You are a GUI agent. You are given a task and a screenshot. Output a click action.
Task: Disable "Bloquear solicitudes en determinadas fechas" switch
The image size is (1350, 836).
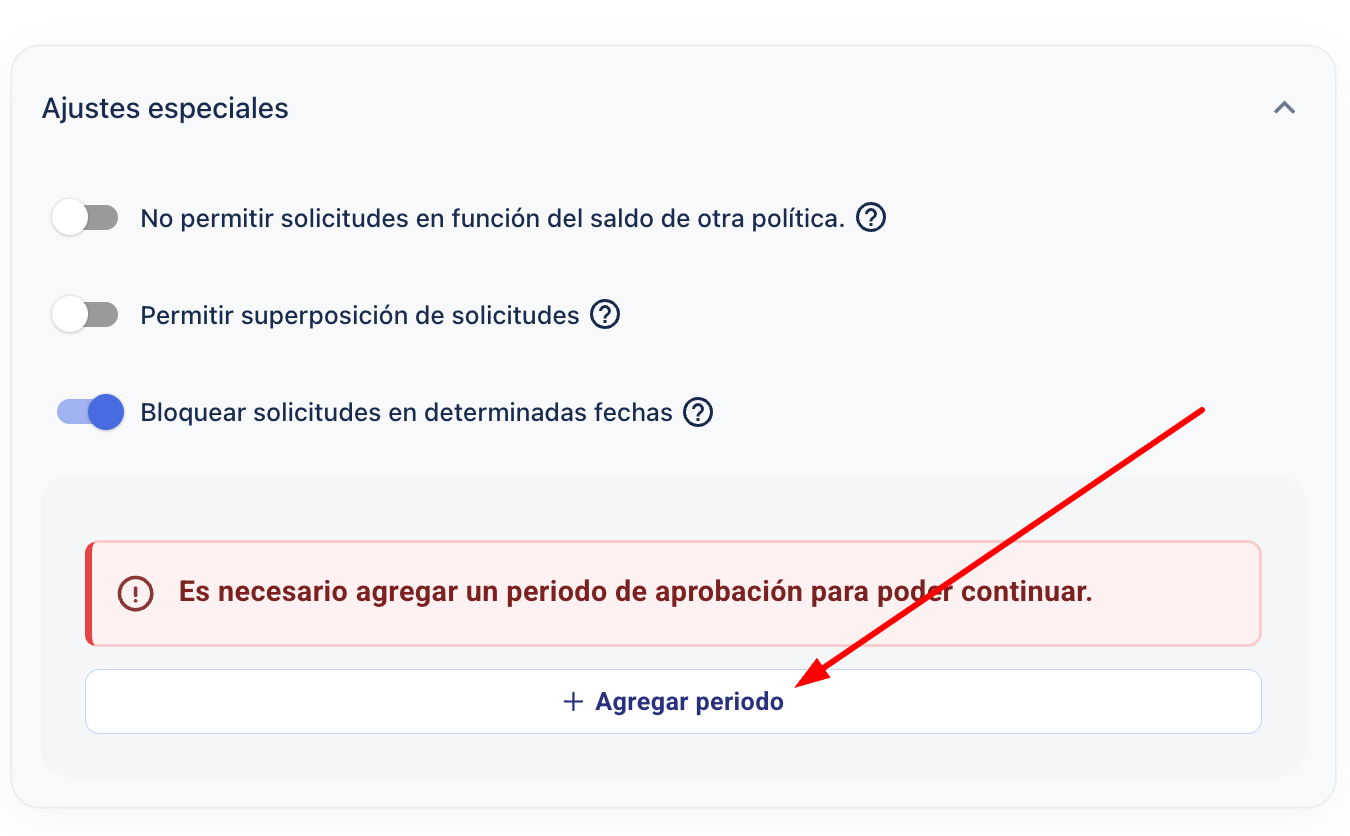[x=90, y=412]
